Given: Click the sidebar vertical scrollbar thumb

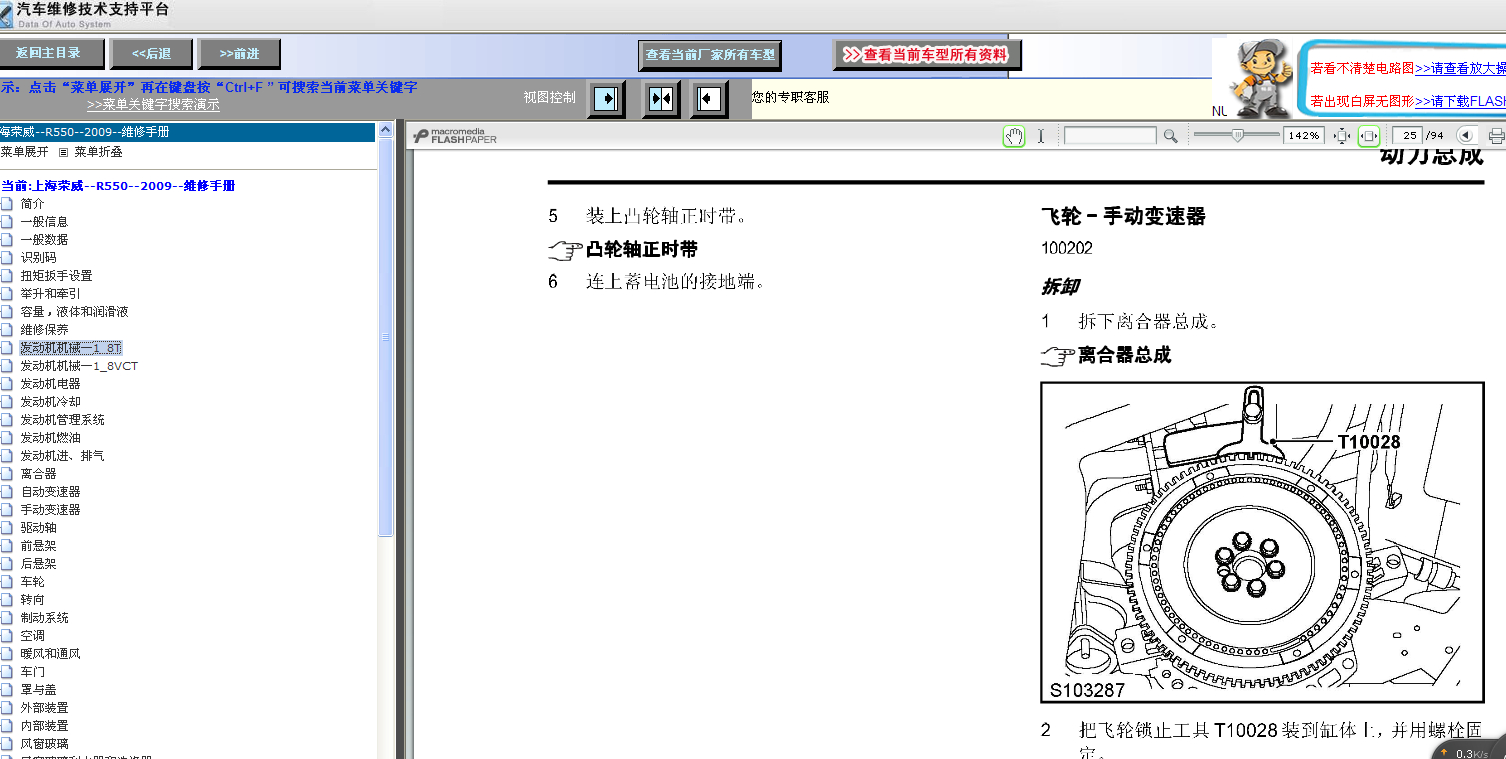Looking at the screenshot, I should [385, 339].
